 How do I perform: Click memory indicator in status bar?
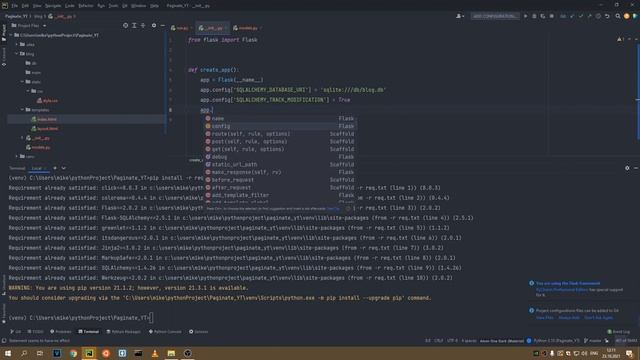pyautogui.click(x=626, y=340)
